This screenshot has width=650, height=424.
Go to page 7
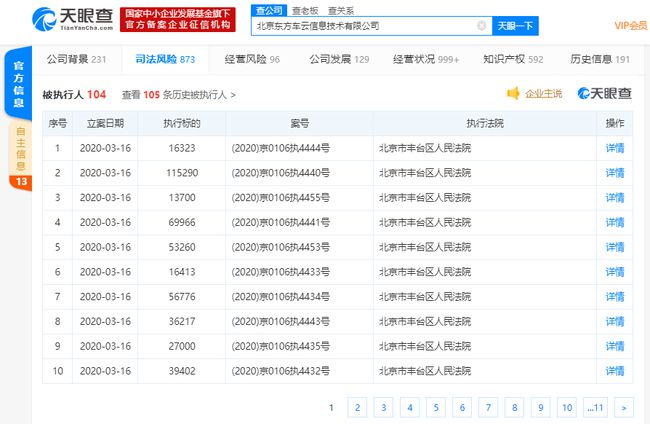[488, 407]
